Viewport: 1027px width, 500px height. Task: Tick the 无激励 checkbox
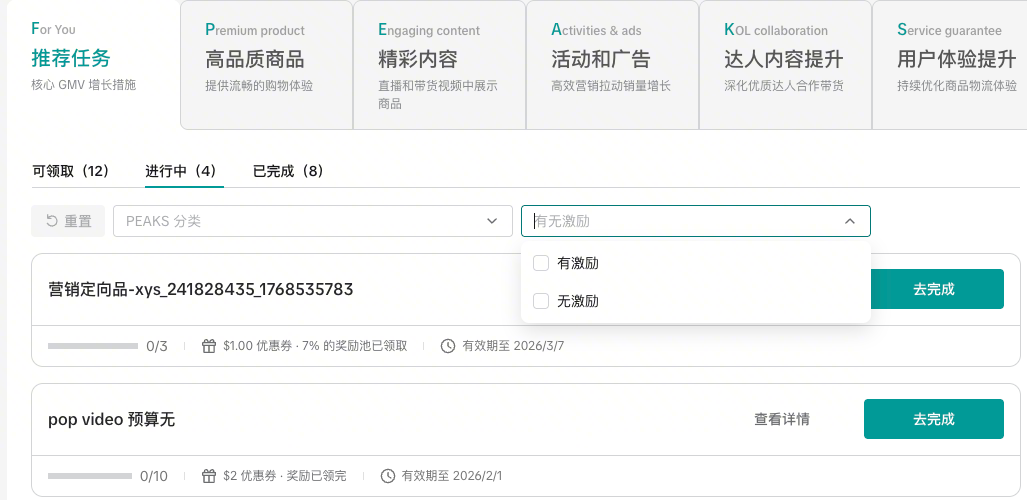coord(541,301)
